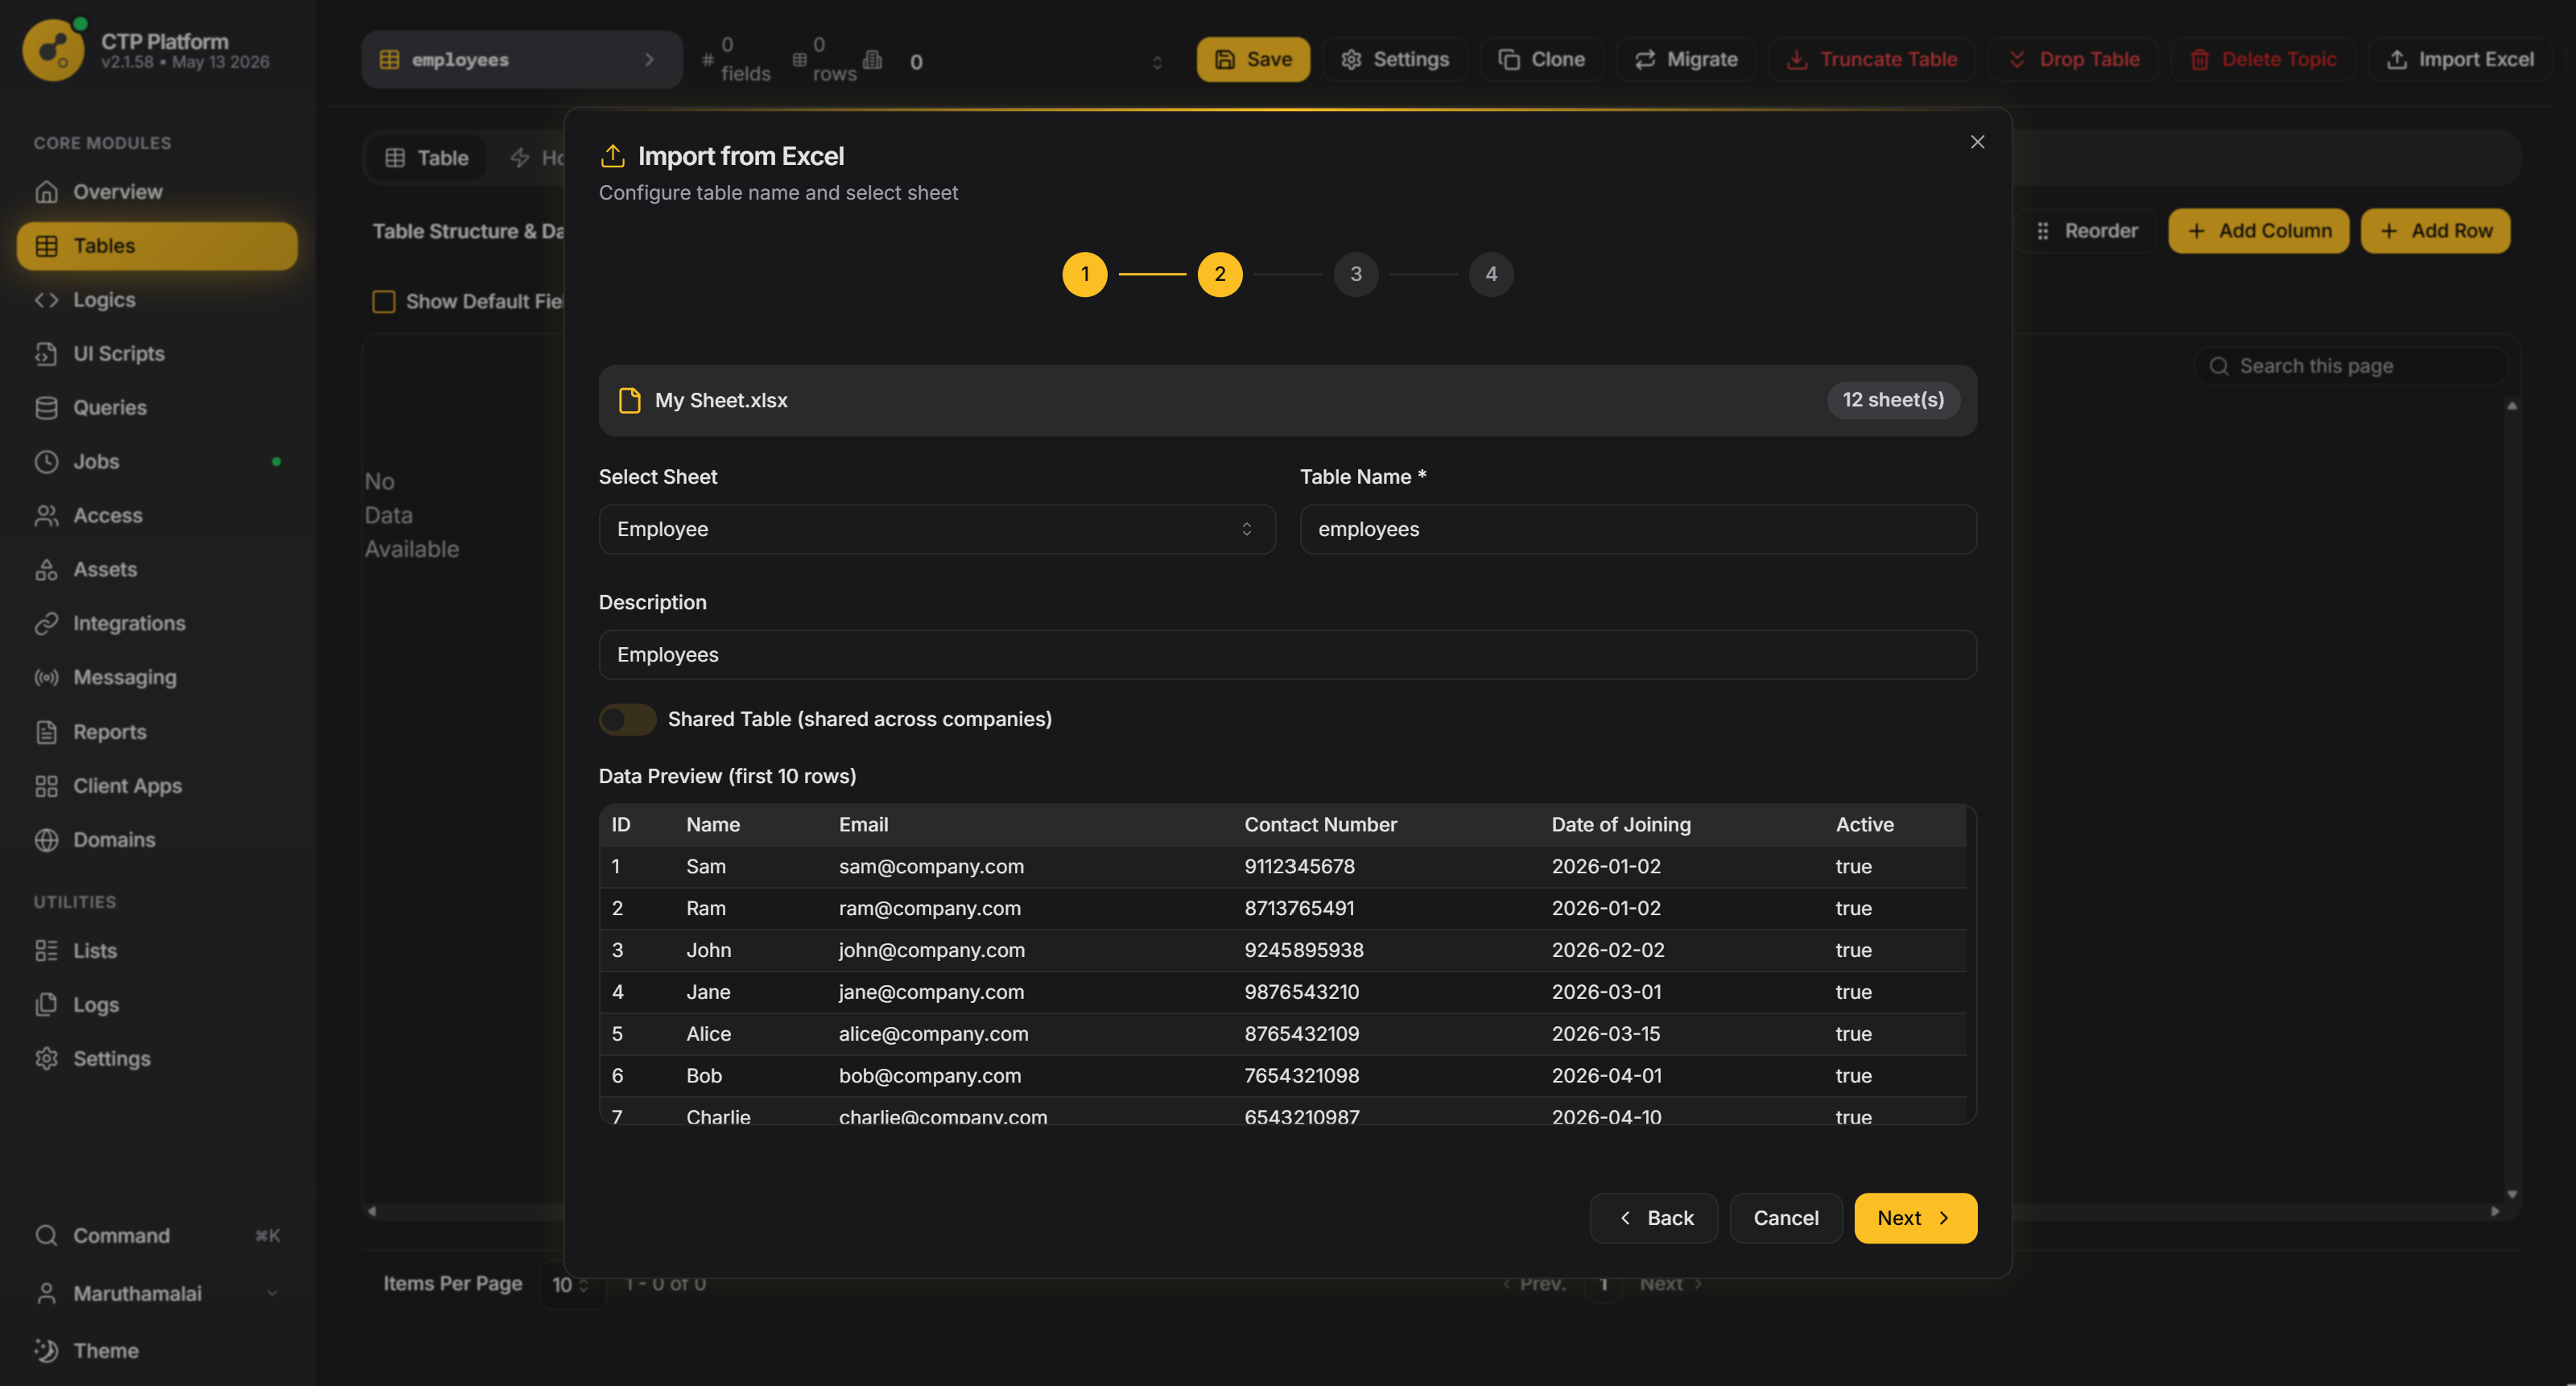Click Truncate Table

click(x=1871, y=59)
